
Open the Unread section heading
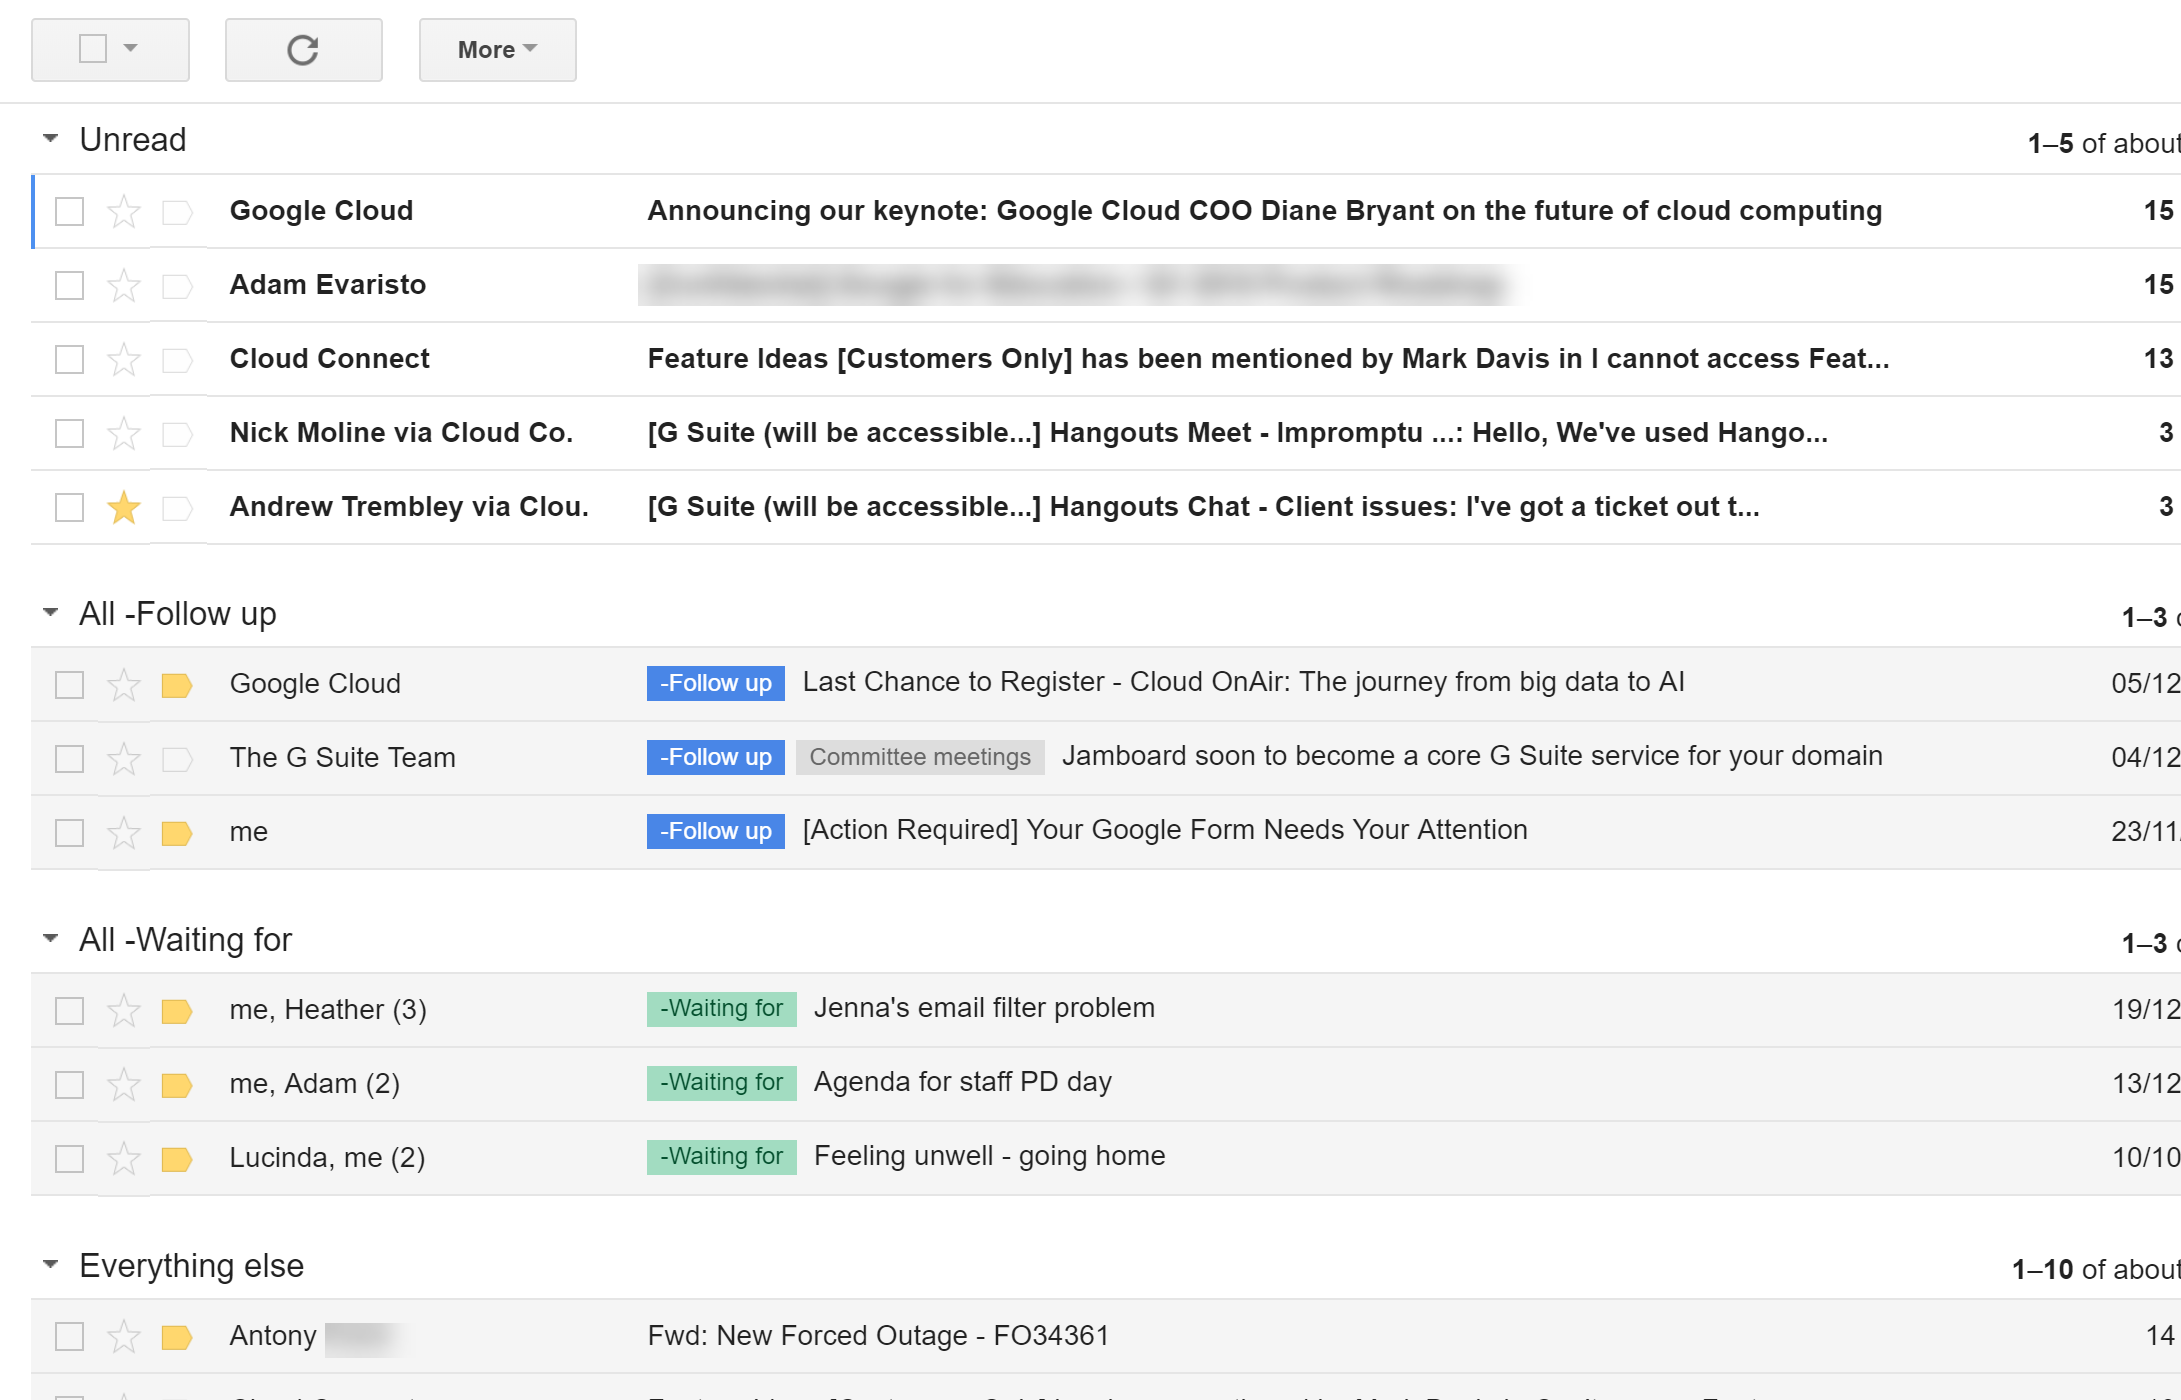point(133,140)
